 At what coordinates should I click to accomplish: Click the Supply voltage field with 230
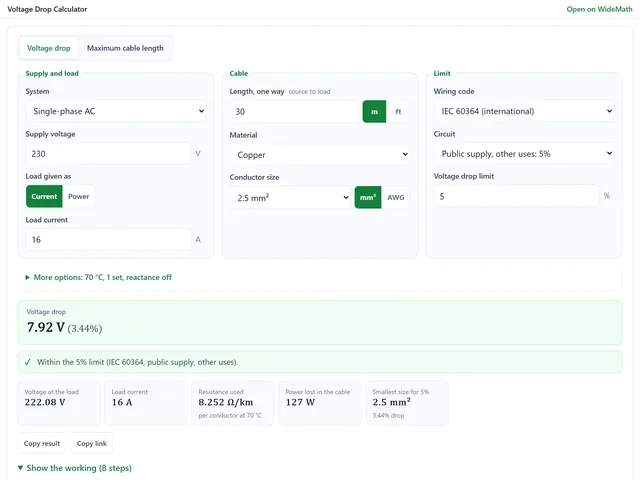(x=108, y=153)
